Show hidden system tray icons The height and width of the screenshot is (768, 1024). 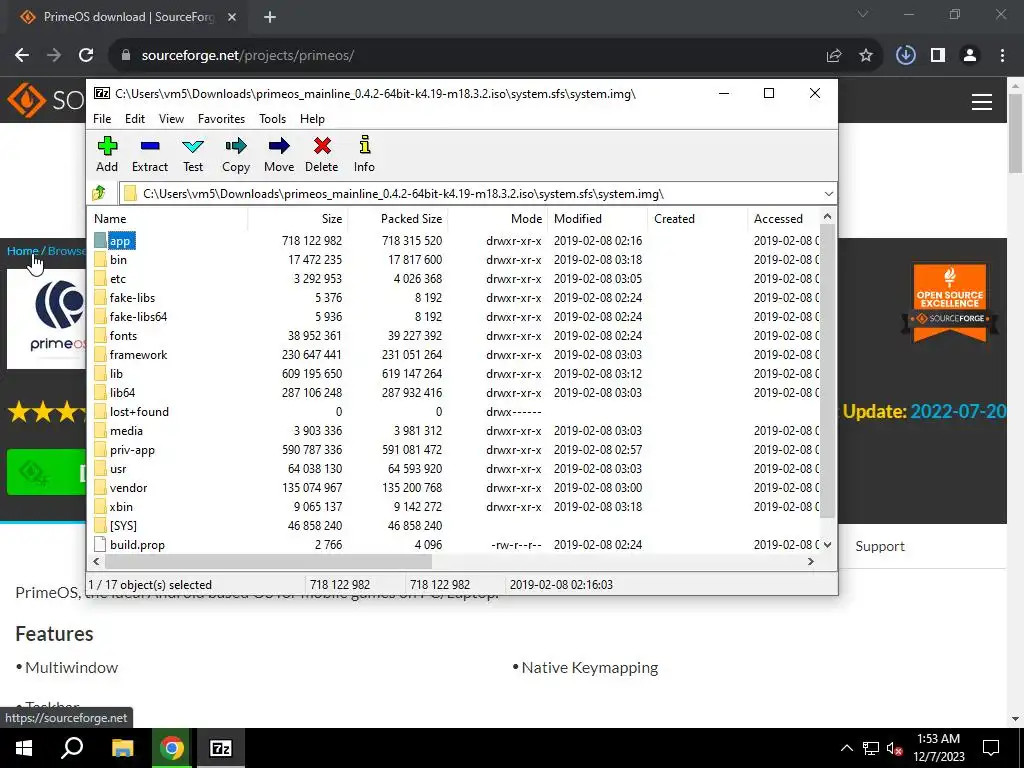[x=846, y=748]
